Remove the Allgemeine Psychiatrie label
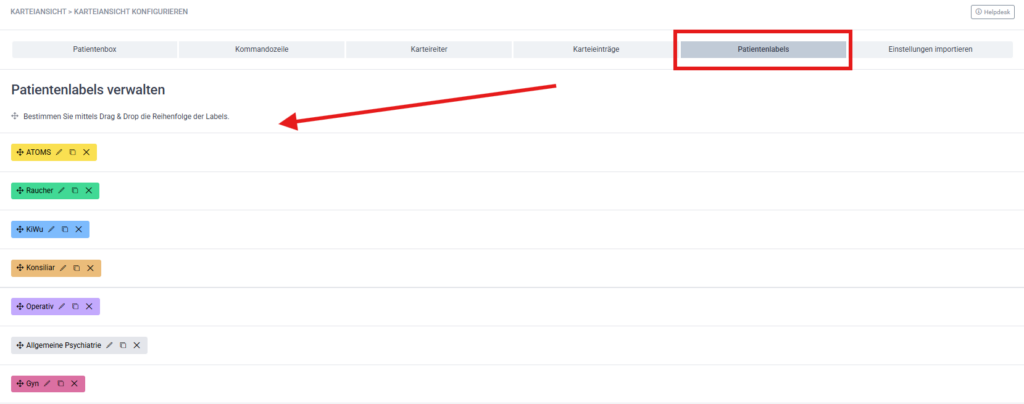The image size is (1024, 404). click(136, 345)
